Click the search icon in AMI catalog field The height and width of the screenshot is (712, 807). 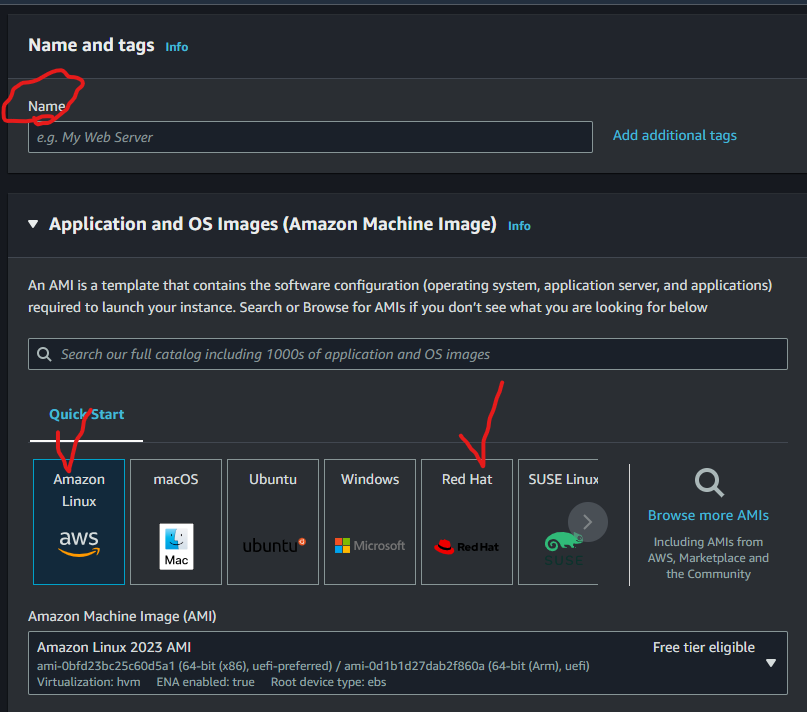pyautogui.click(x=44, y=354)
